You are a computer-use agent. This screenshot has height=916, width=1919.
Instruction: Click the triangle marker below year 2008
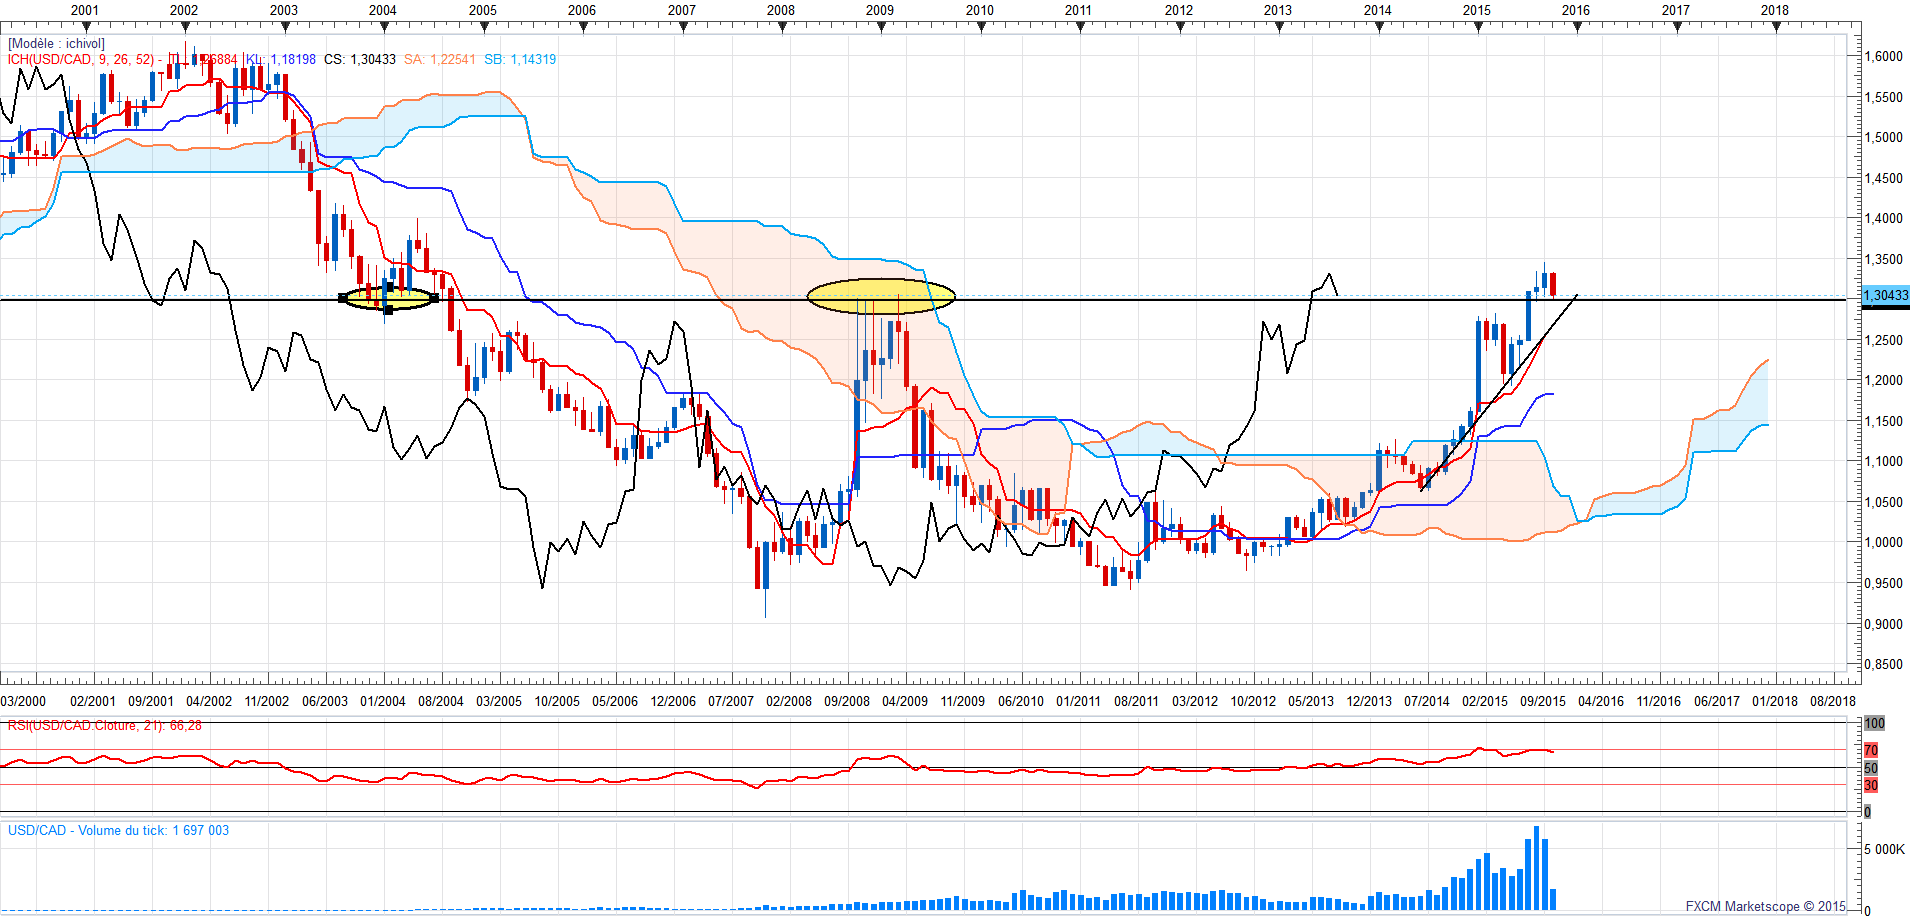click(x=782, y=27)
